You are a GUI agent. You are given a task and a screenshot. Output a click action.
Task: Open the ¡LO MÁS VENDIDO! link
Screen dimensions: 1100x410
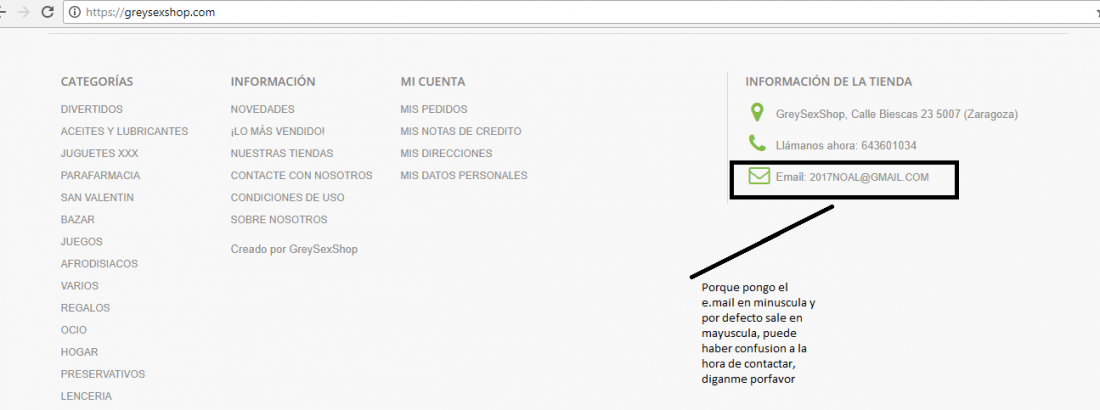pos(278,131)
